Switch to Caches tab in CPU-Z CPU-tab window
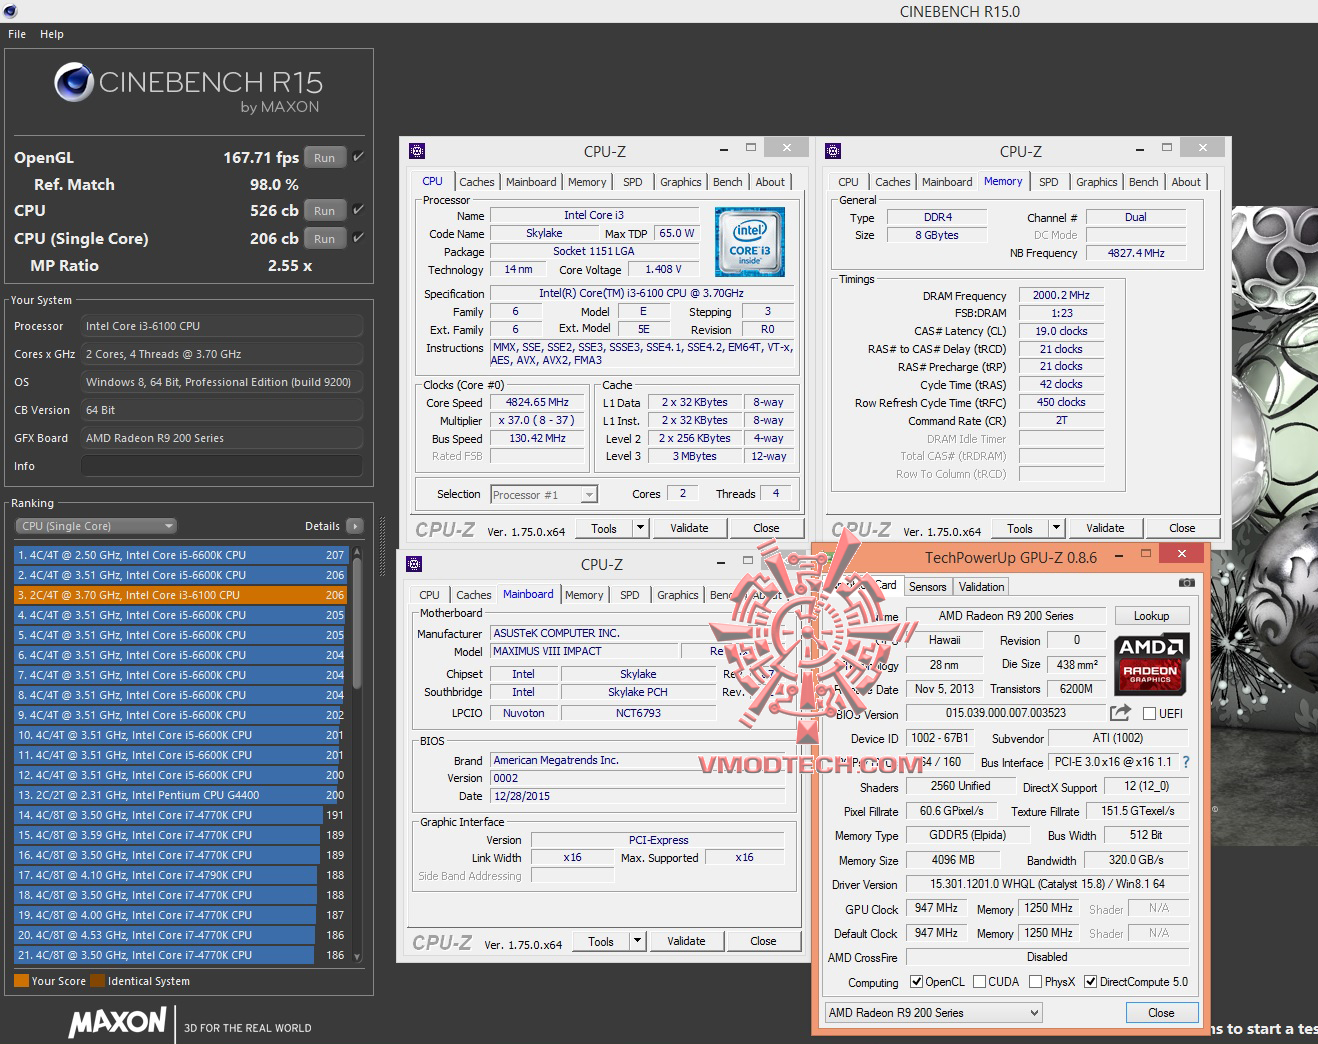The height and width of the screenshot is (1044, 1318). (477, 182)
